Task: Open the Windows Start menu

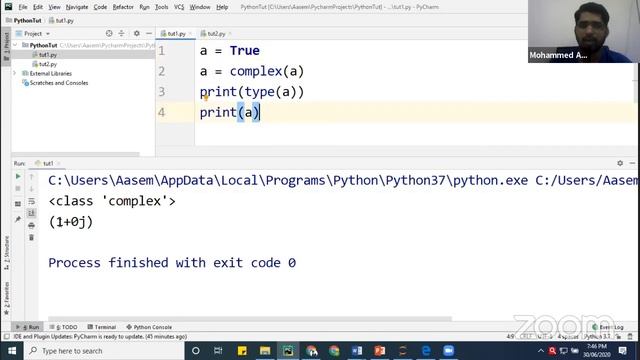Action: click(12, 351)
